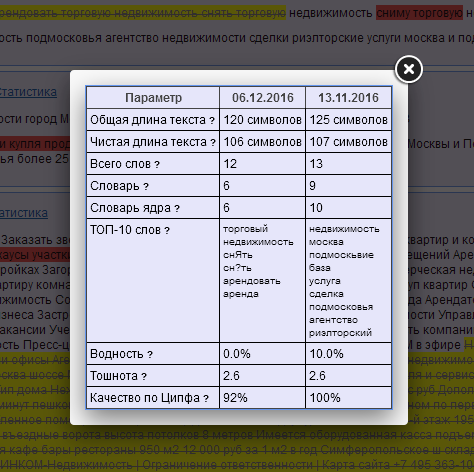The image size is (474, 472).
Task: Click question mark next to Словарь
Action: coord(146,187)
